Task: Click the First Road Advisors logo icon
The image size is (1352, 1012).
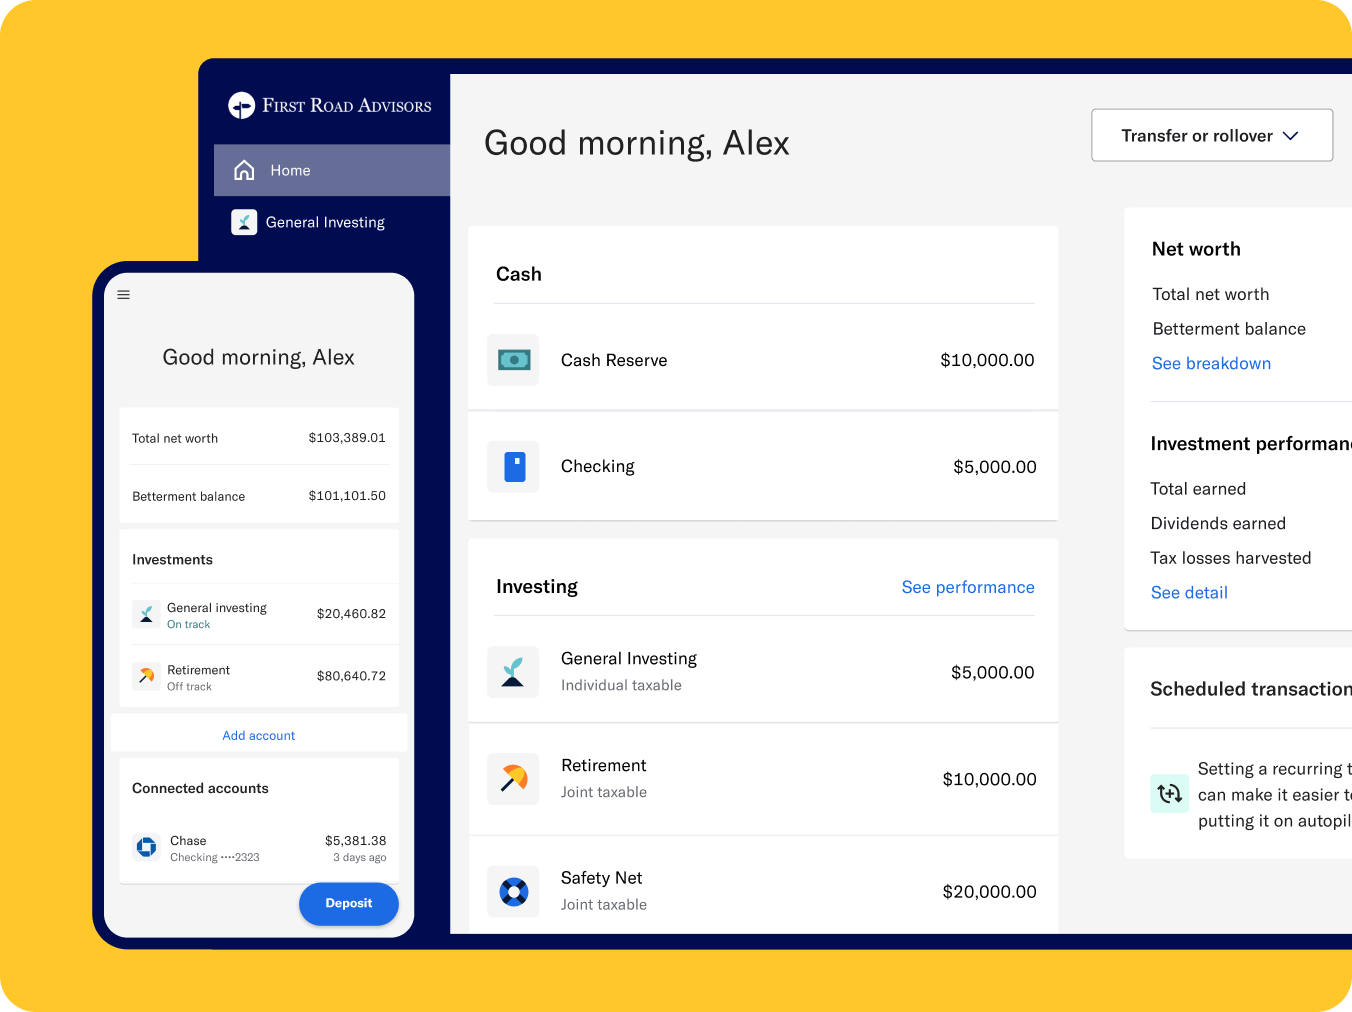Action: (x=241, y=106)
